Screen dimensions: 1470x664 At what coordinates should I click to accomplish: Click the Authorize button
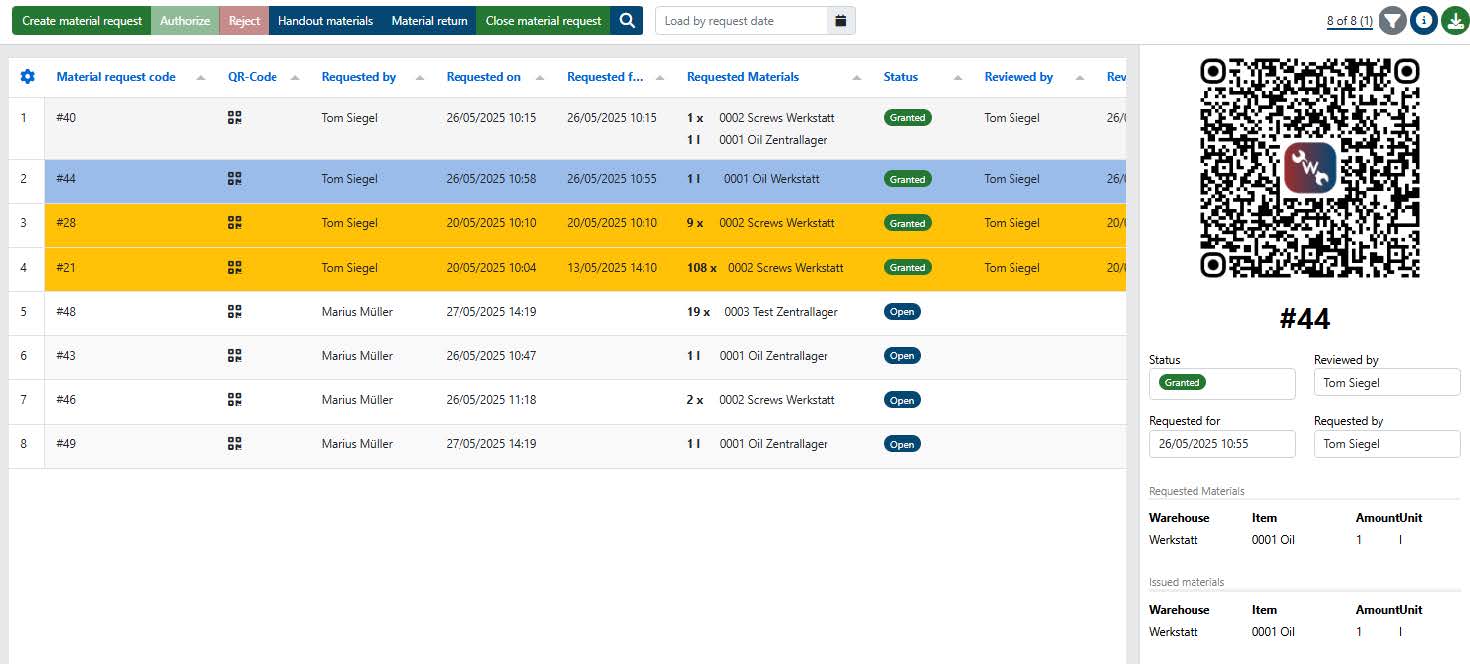[x=185, y=21]
